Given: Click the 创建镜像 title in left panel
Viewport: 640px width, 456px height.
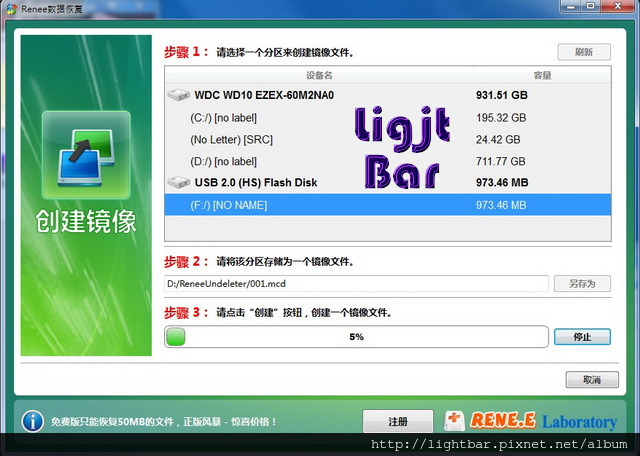Looking at the screenshot, I should [x=86, y=222].
